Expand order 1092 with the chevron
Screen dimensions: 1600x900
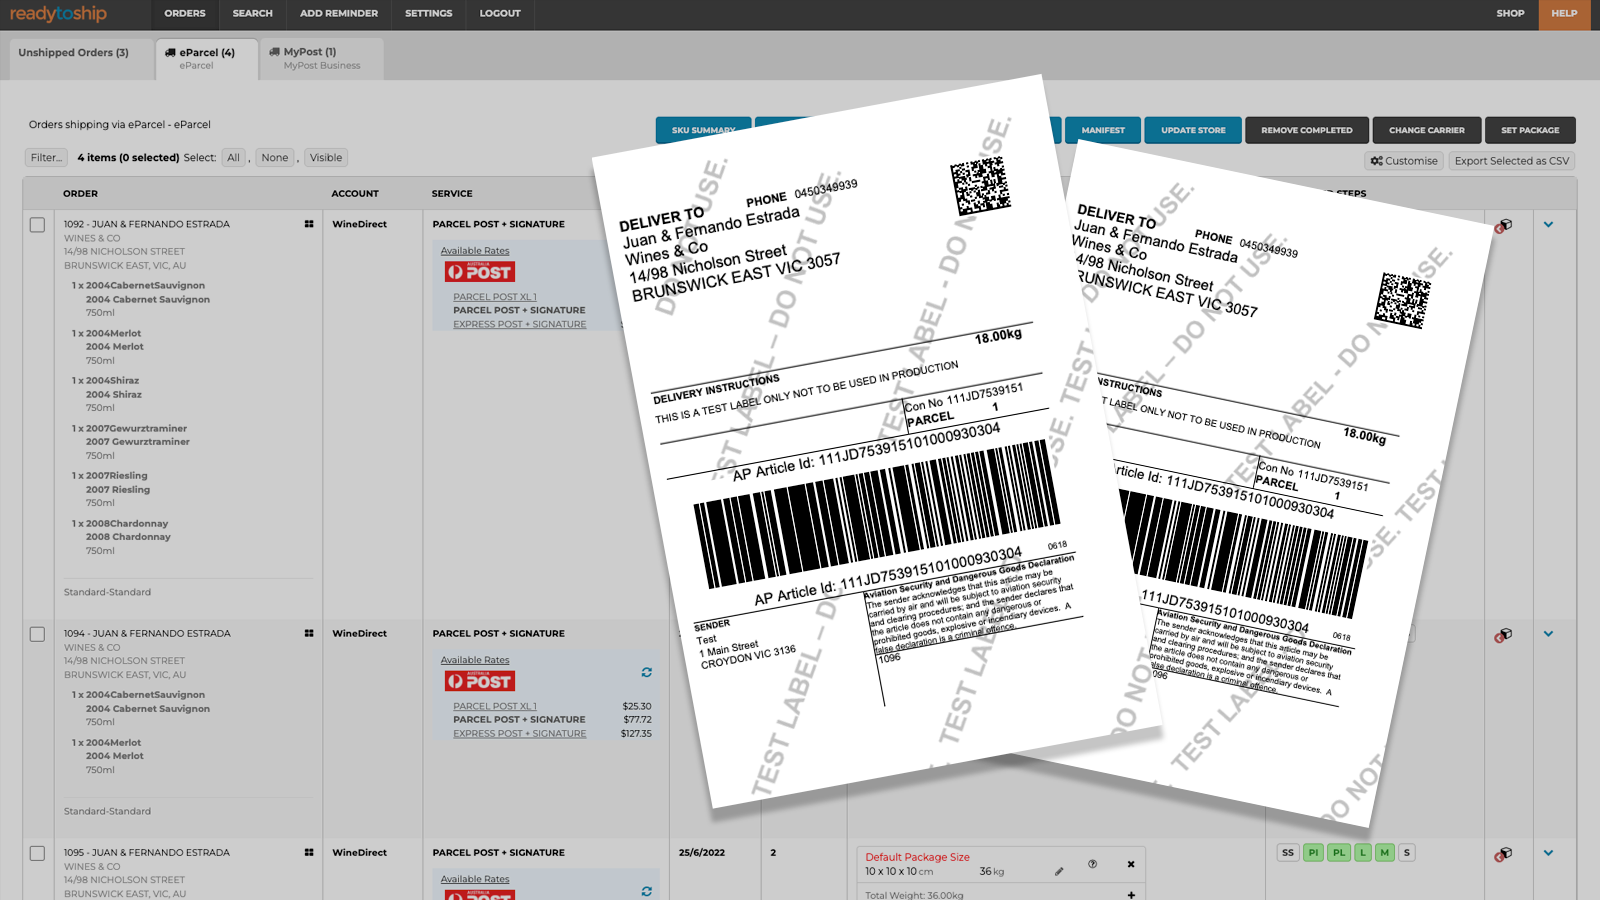tap(1548, 224)
